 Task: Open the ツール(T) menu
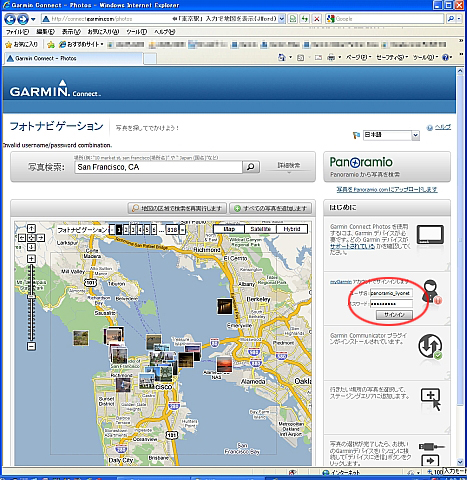[x=136, y=32]
